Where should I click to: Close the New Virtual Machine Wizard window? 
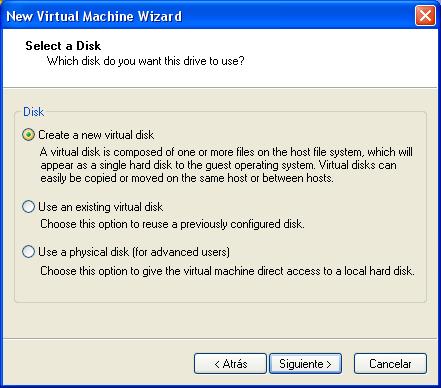425,15
